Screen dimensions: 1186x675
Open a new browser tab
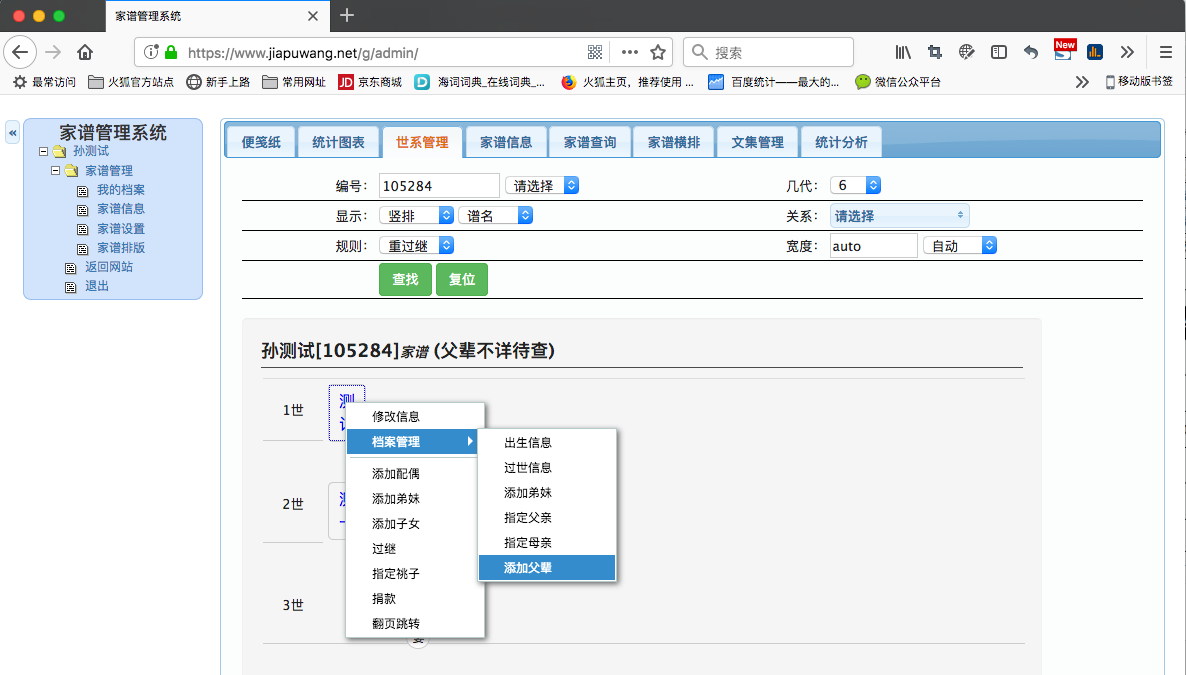(346, 15)
